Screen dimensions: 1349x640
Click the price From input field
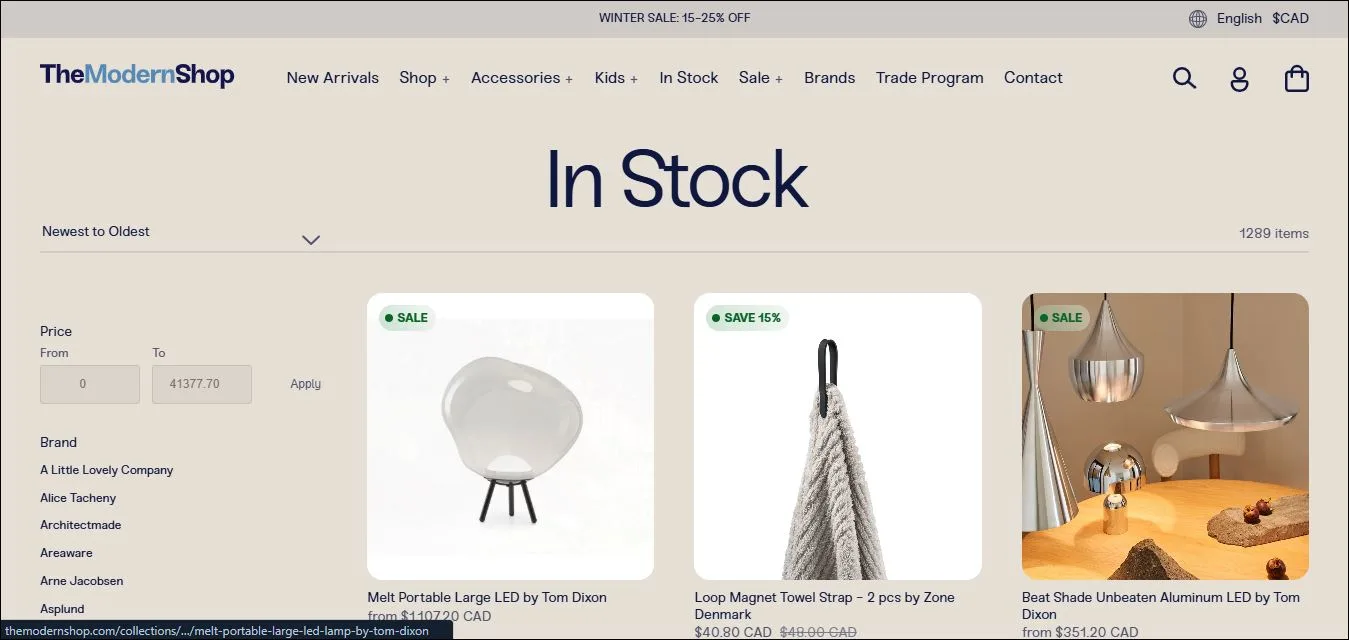90,384
